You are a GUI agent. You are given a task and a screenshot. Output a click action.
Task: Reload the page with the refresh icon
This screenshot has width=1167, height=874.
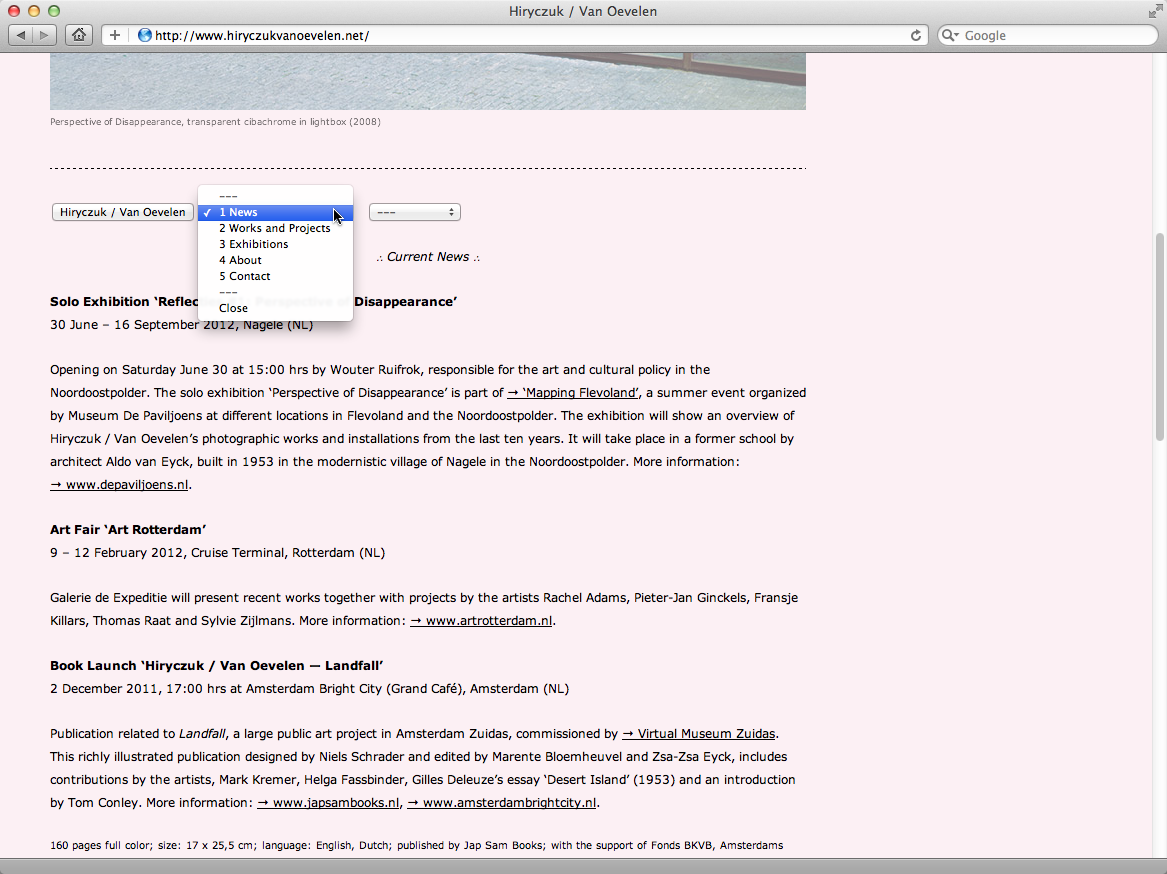(915, 35)
